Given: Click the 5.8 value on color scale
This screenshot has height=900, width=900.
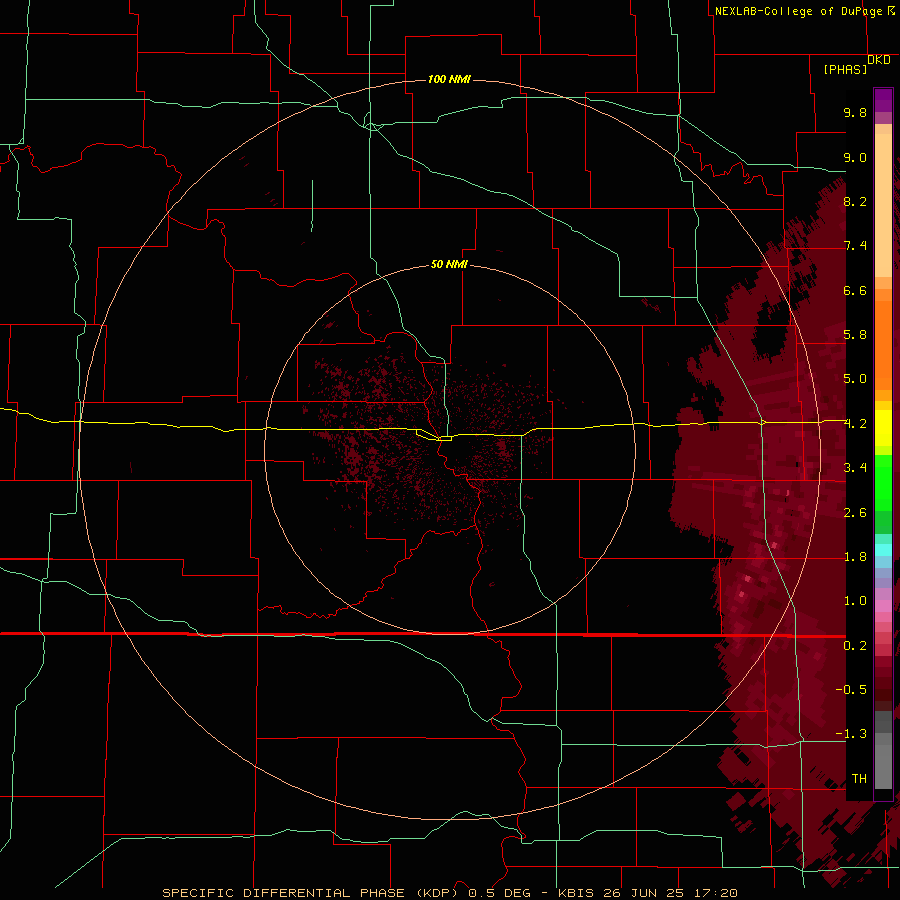Looking at the screenshot, I should [855, 335].
